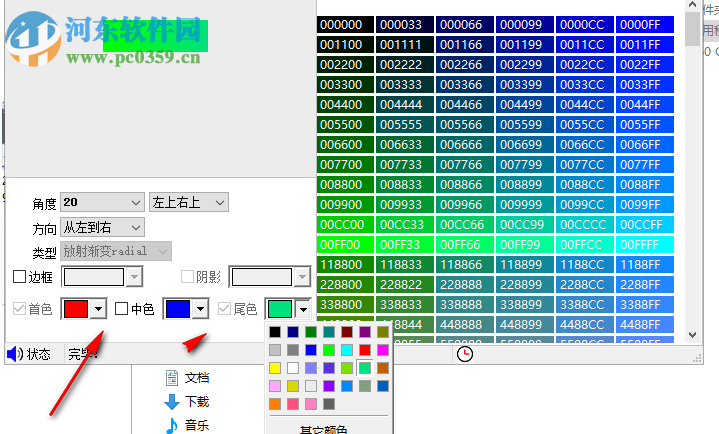Screen dimensions: 719x434
Task: Select color cell 007733 in the table
Action: point(405,165)
